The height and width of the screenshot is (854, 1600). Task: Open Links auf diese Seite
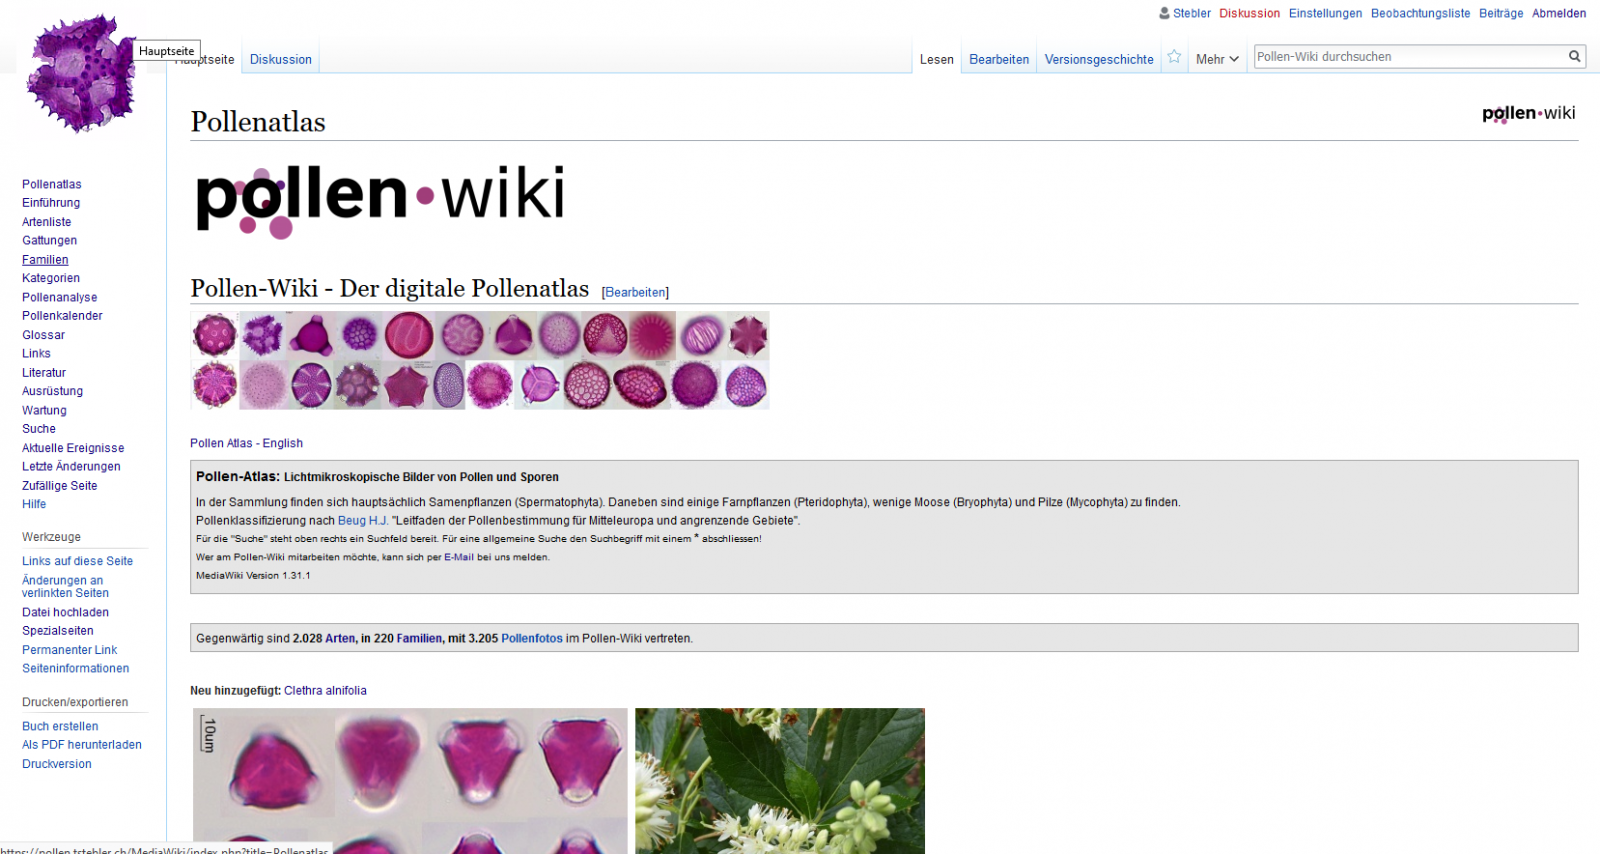point(77,561)
